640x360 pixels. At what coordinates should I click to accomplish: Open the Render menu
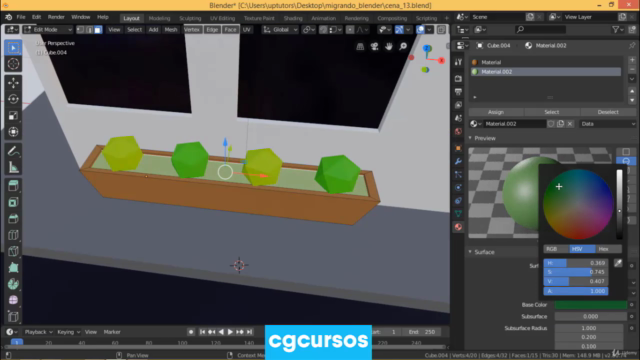(56, 17)
